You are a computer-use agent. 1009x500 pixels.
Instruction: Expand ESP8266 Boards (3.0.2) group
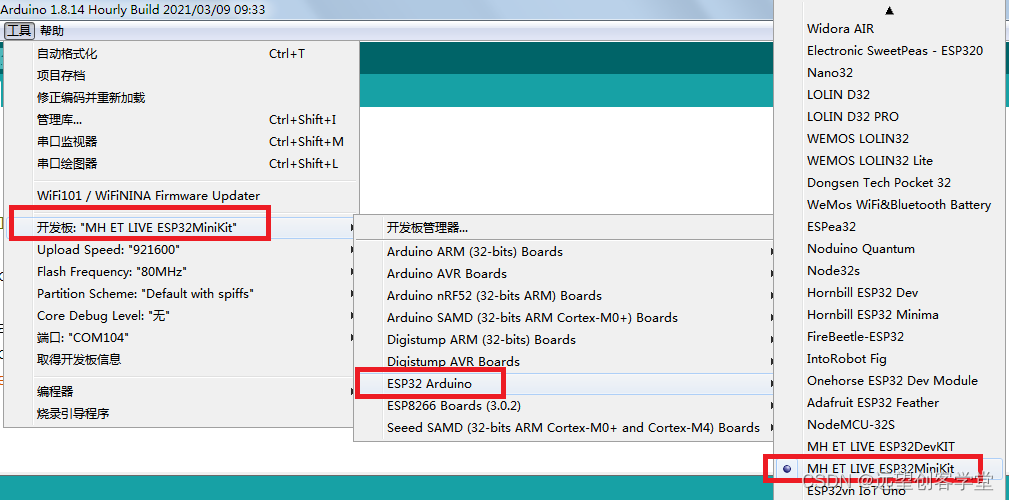(x=565, y=405)
